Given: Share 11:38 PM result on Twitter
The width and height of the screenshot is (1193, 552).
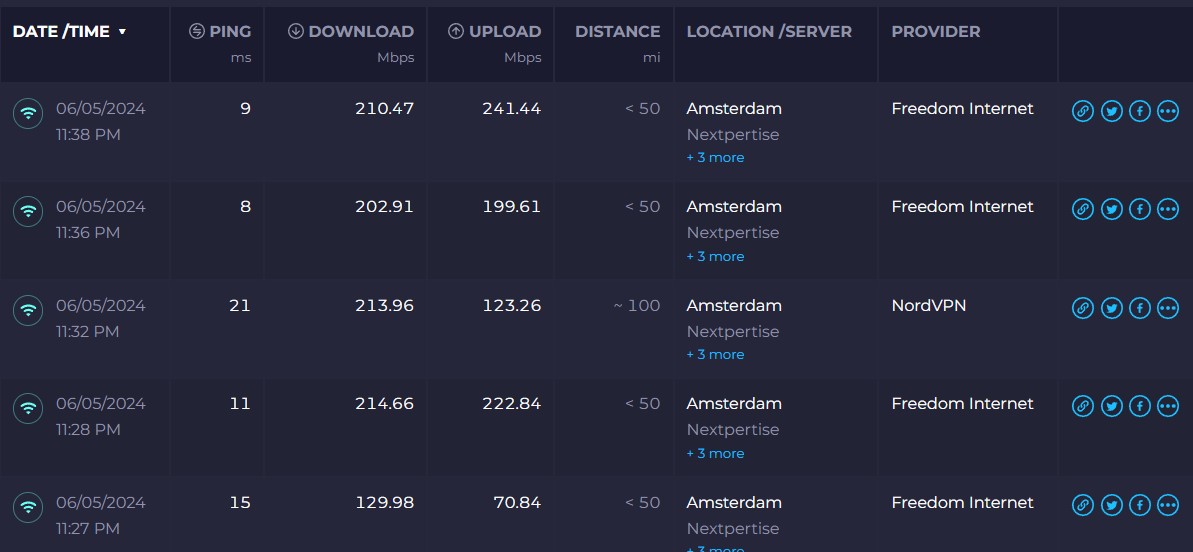Looking at the screenshot, I should coord(1111,111).
